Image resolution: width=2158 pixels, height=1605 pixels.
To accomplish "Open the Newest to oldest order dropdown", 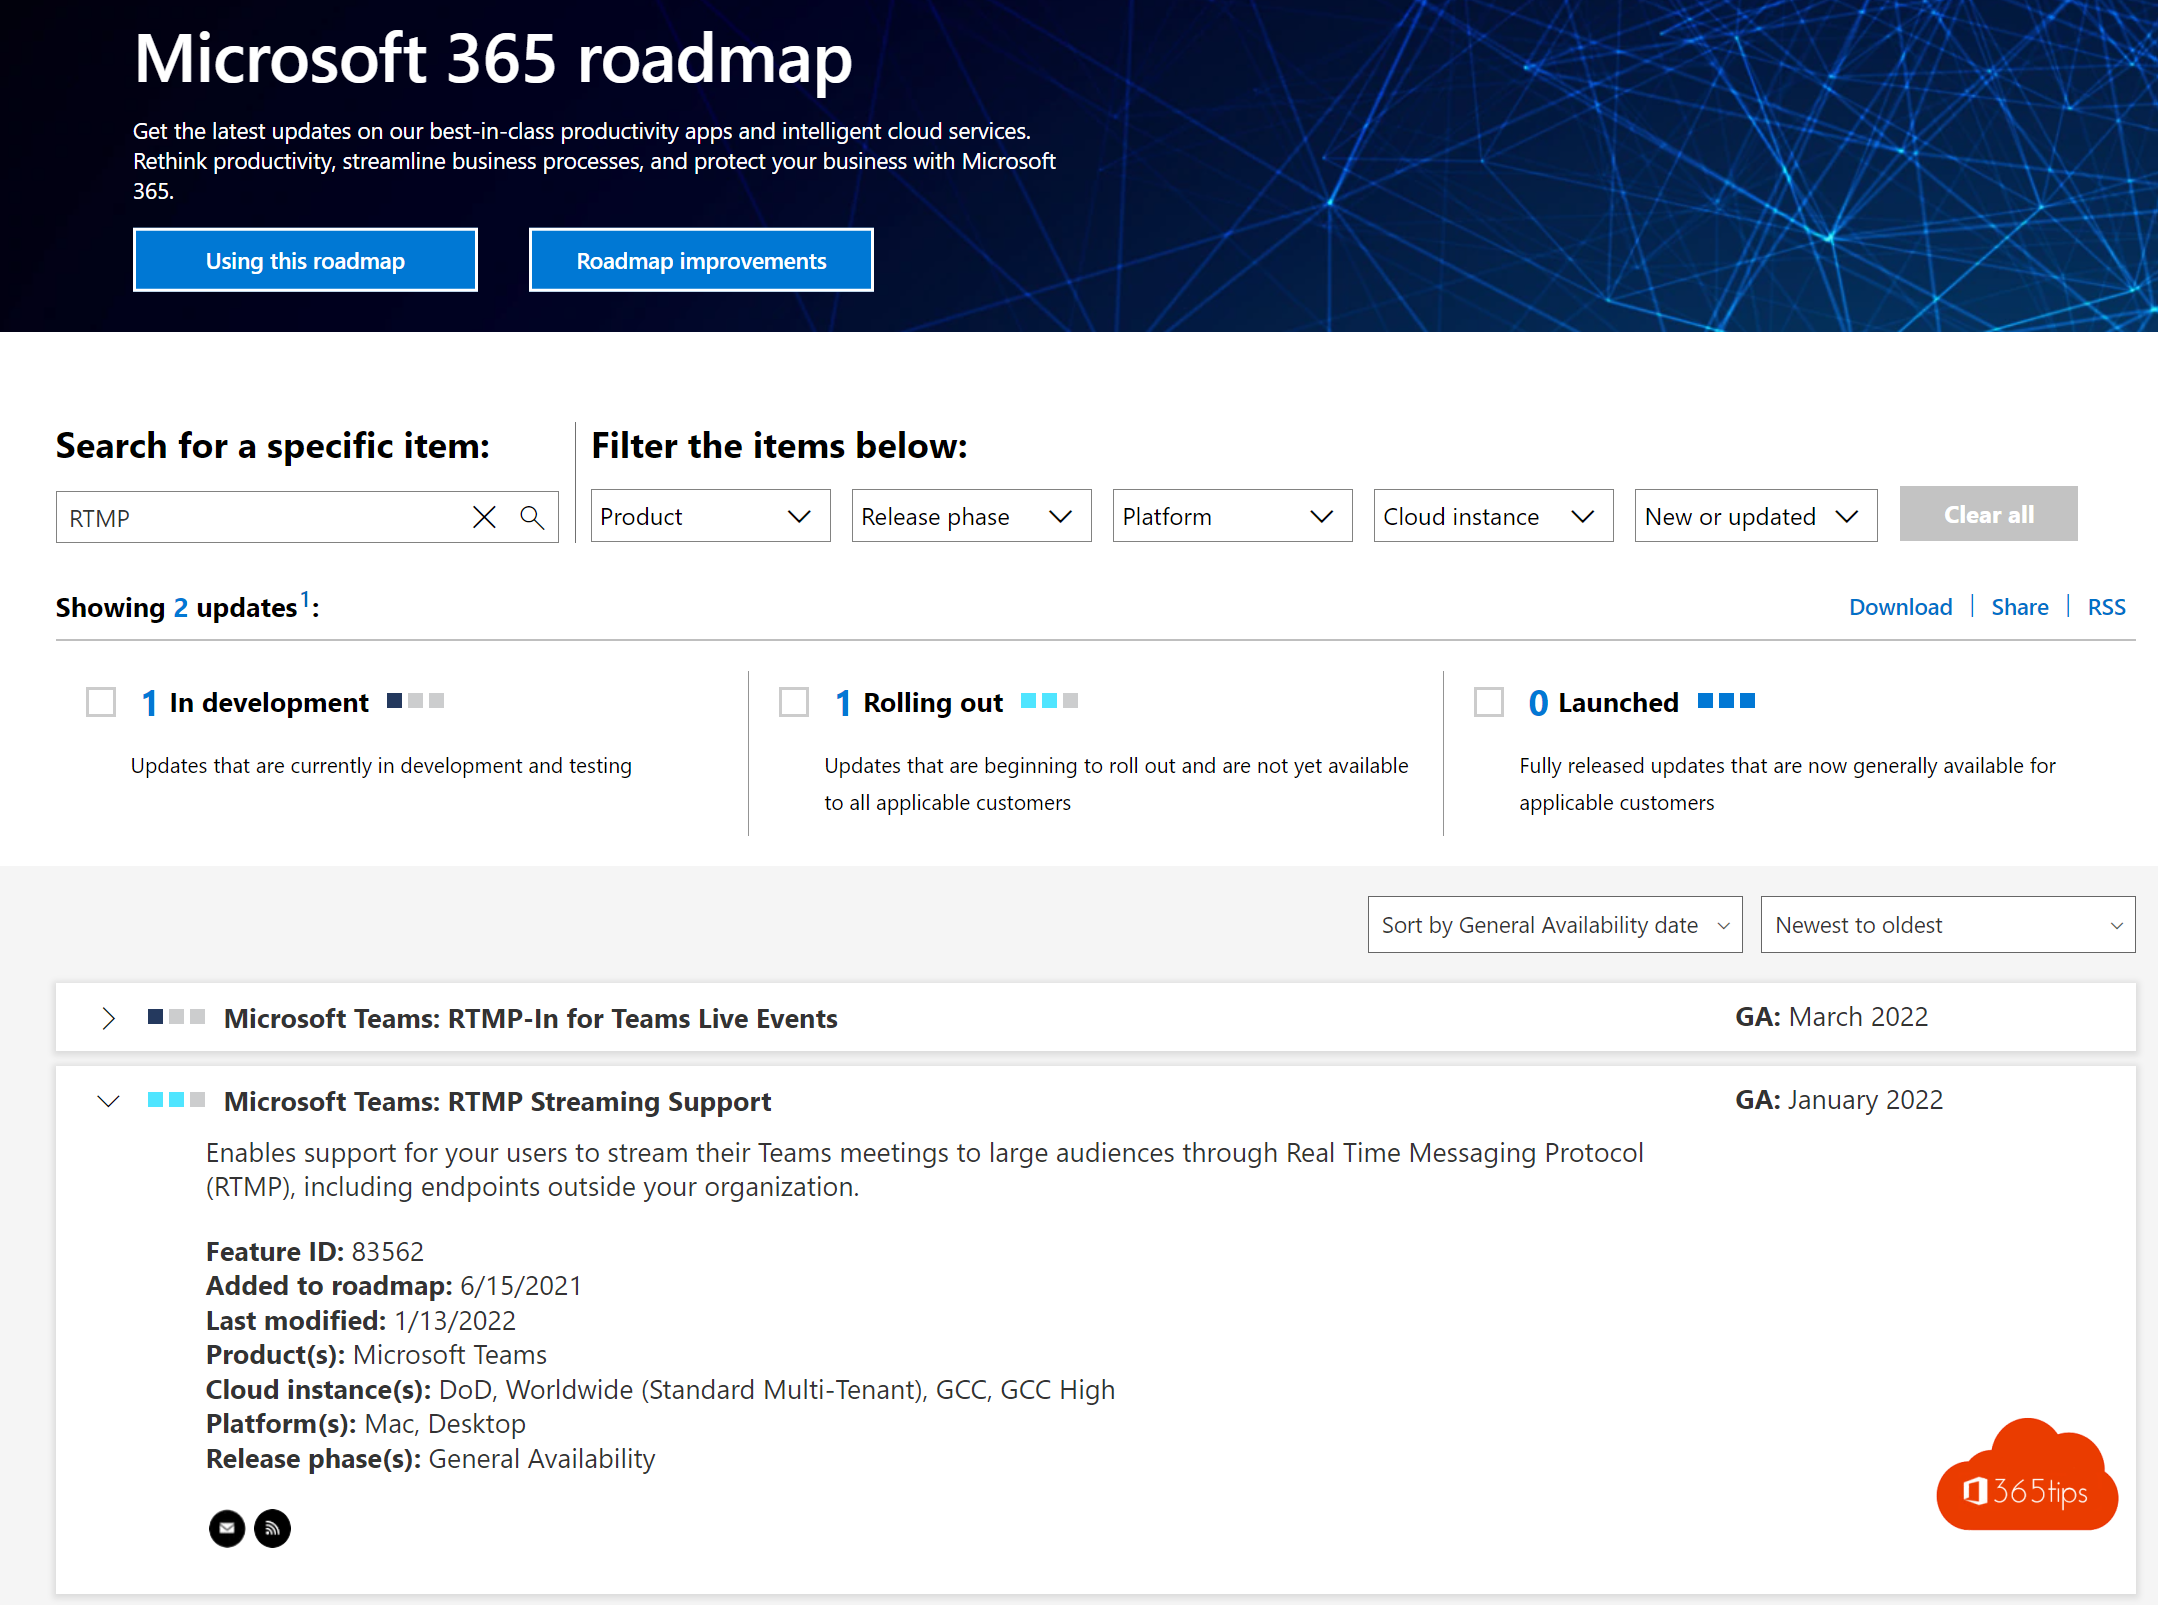I will click(x=1948, y=925).
